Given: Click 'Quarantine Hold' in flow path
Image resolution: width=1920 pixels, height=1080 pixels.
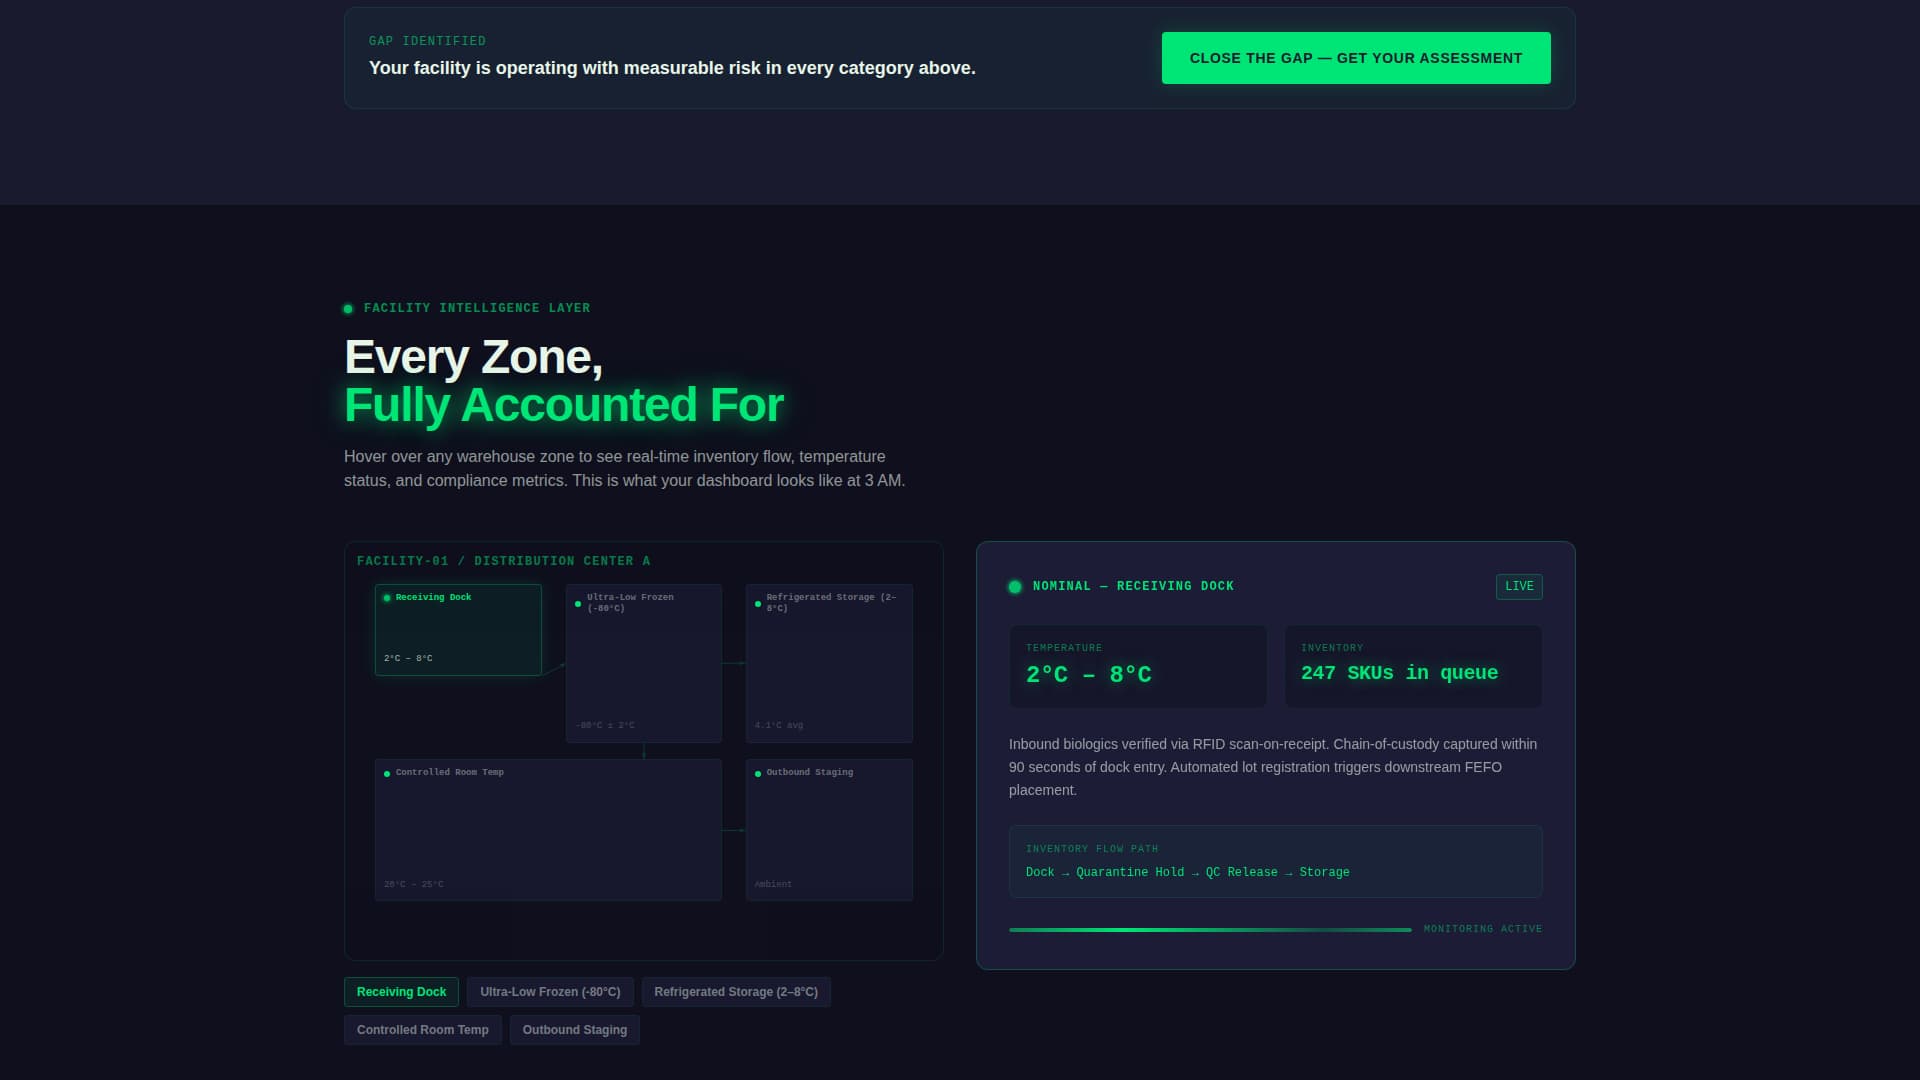Looking at the screenshot, I should [x=1130, y=872].
